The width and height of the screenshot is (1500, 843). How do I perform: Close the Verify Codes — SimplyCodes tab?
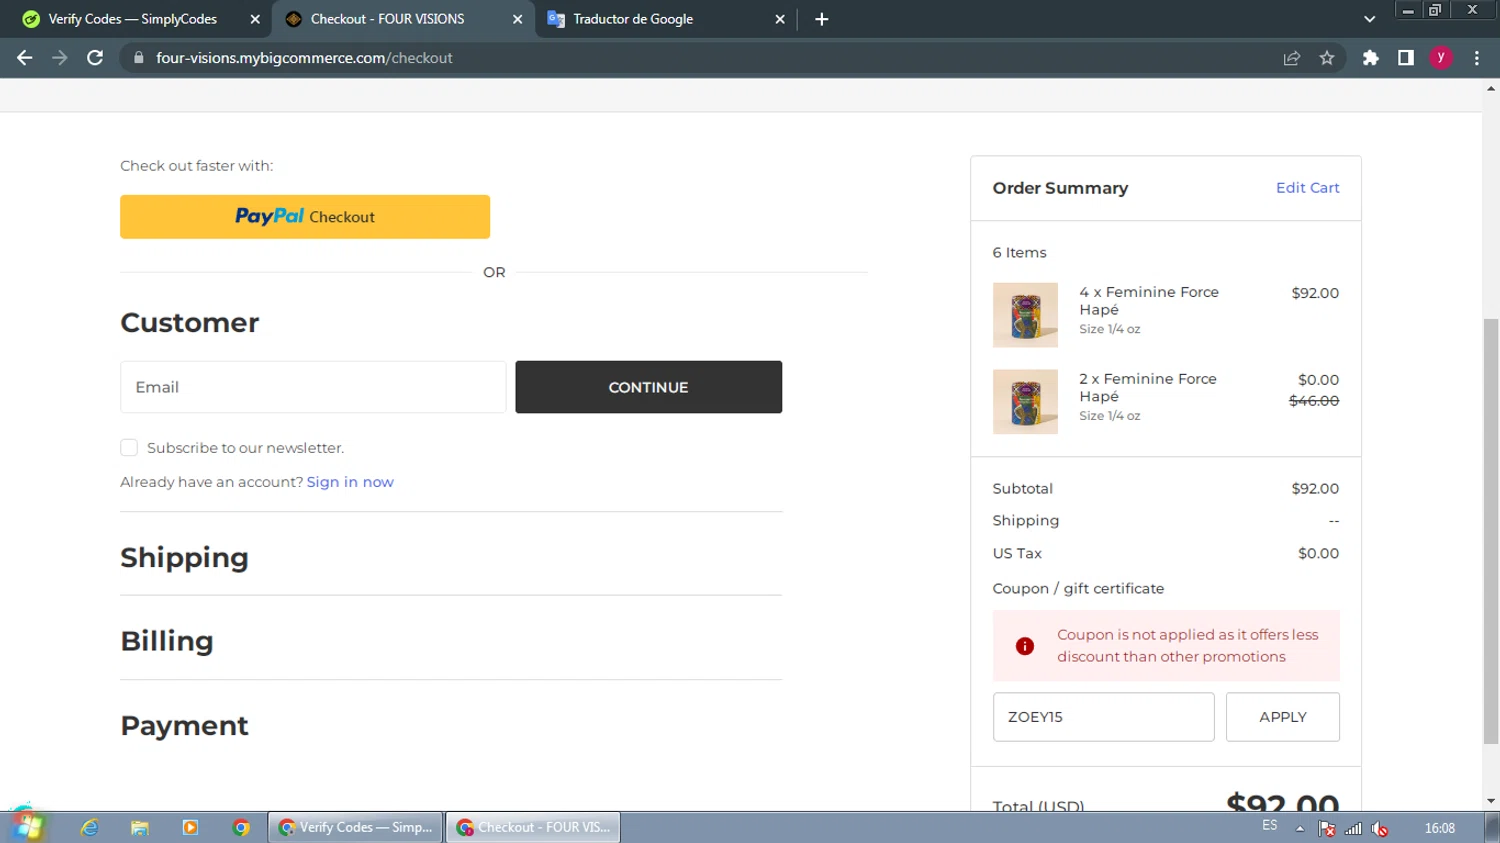pos(255,19)
